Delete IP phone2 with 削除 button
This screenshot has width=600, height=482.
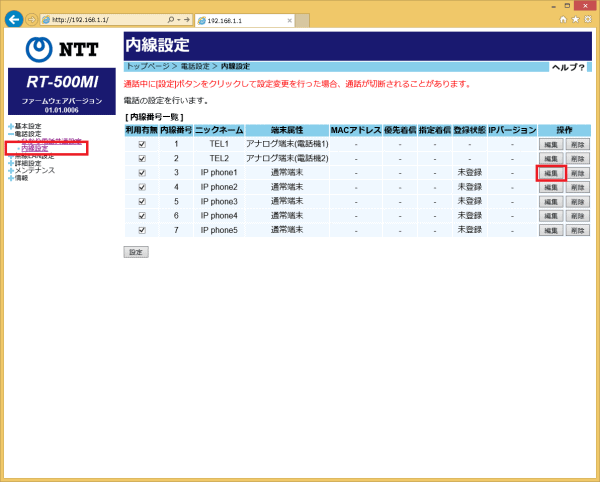[578, 187]
